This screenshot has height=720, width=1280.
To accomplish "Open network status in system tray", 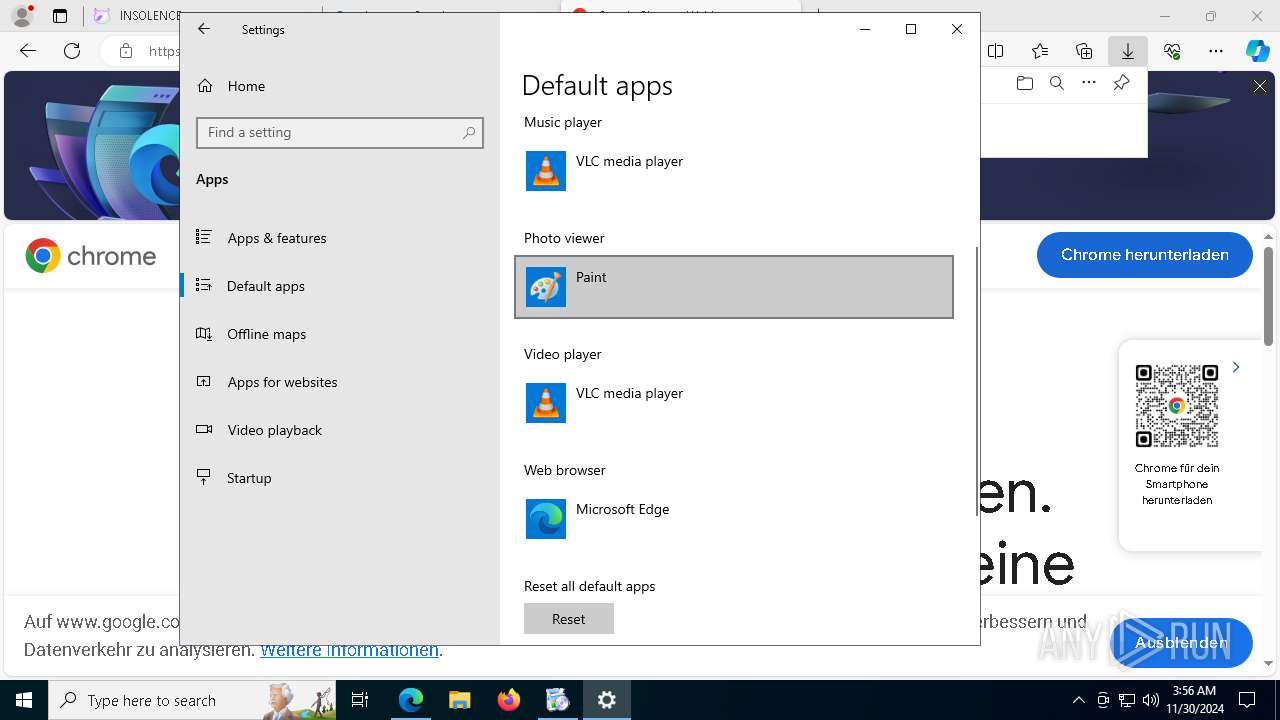I will tap(1127, 700).
